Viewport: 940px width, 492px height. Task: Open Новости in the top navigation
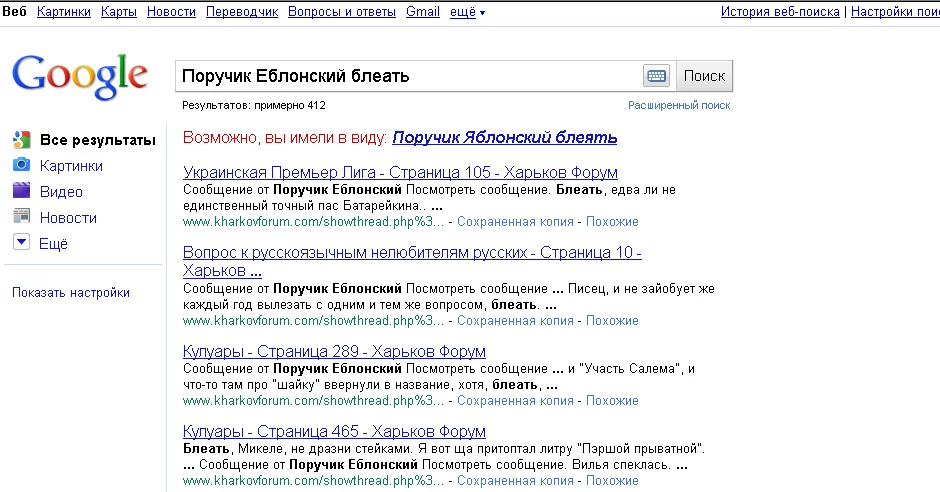click(171, 11)
